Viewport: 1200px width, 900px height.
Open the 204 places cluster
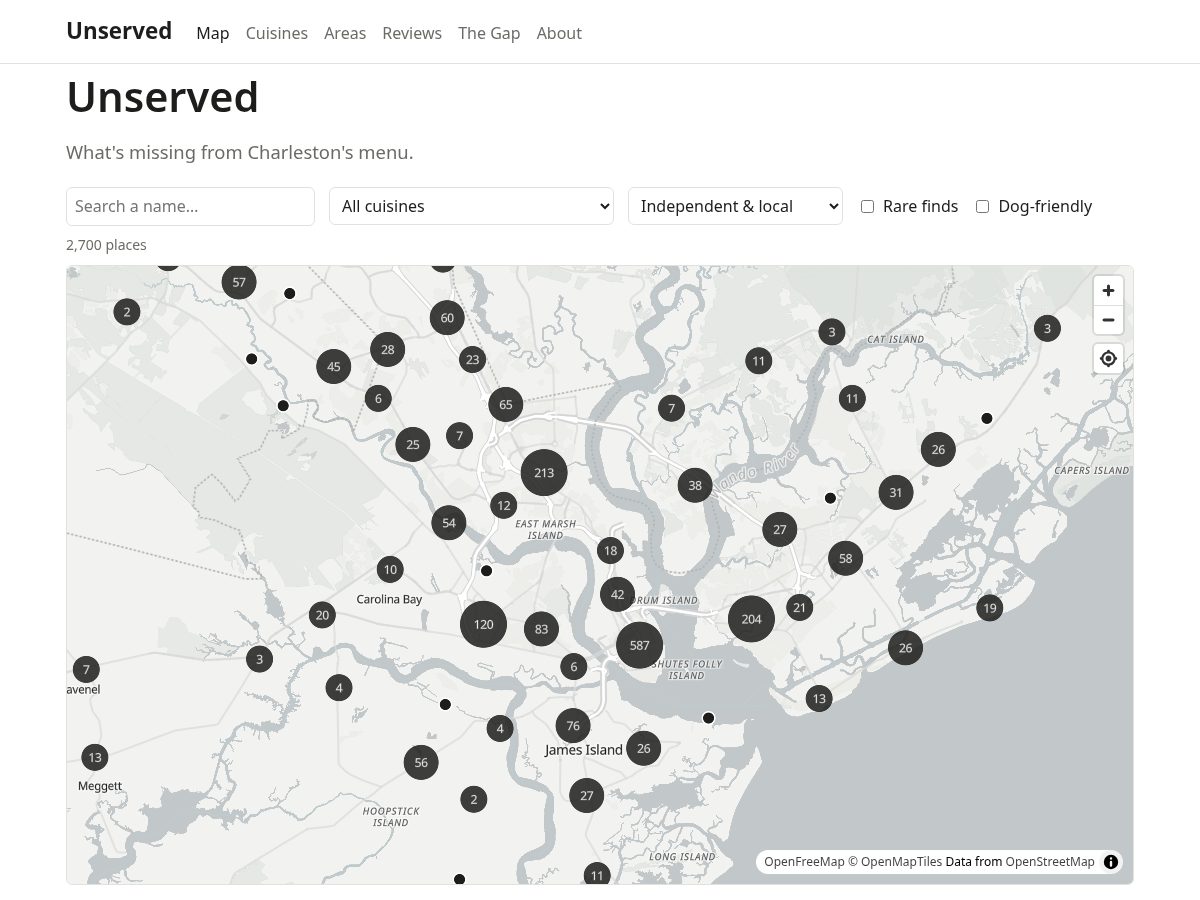(751, 619)
